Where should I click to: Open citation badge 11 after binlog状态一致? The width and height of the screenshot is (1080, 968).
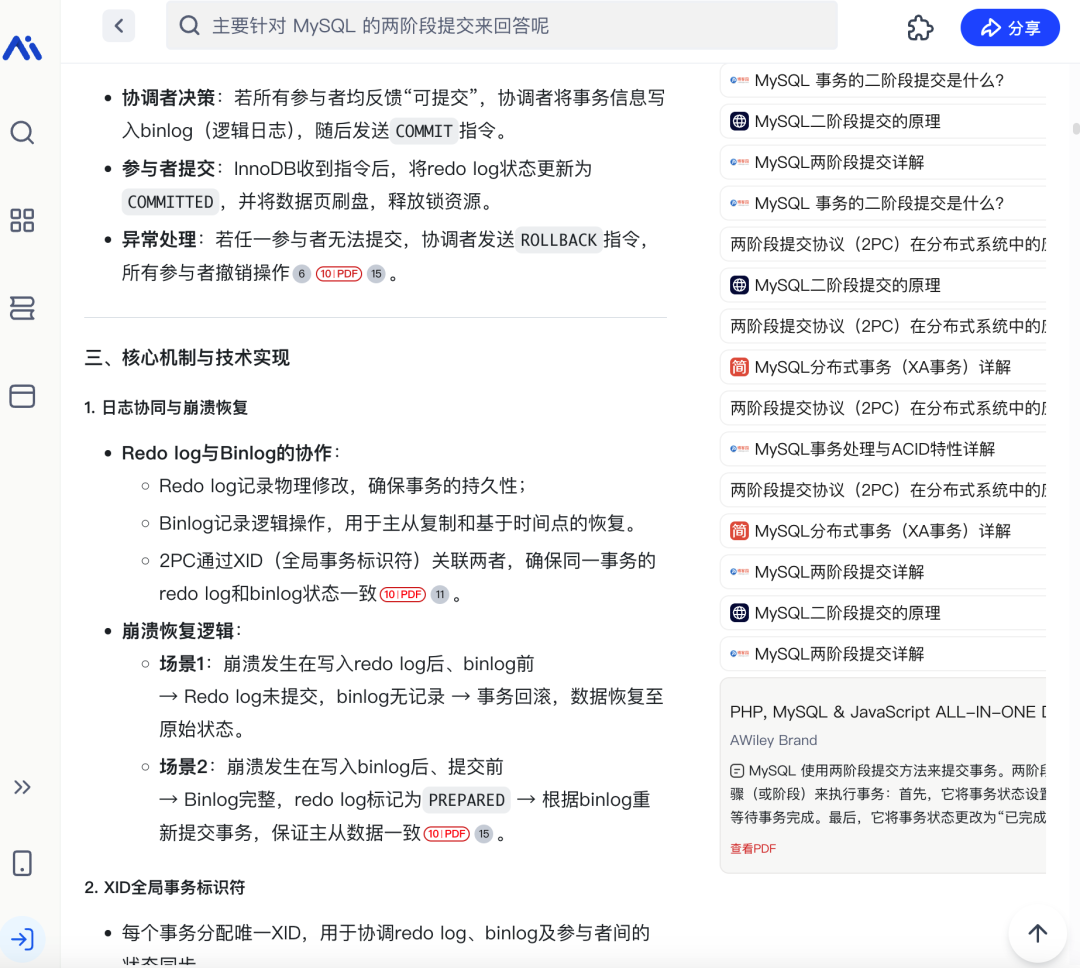(440, 595)
